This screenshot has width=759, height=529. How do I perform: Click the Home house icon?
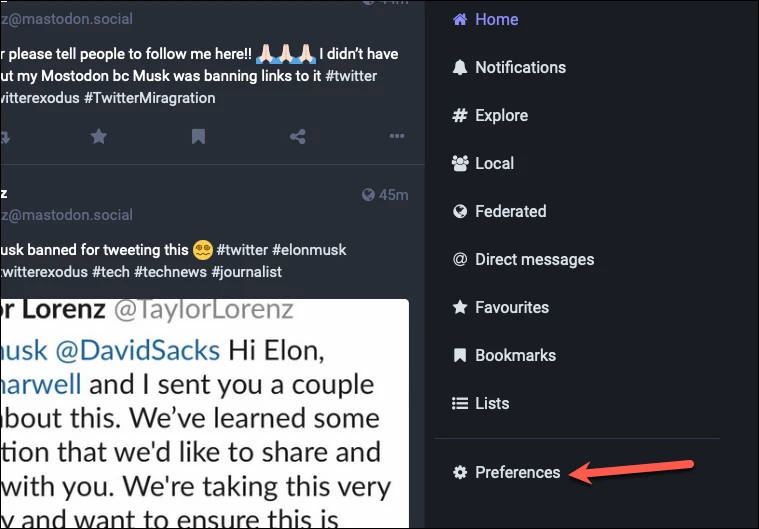tap(460, 19)
